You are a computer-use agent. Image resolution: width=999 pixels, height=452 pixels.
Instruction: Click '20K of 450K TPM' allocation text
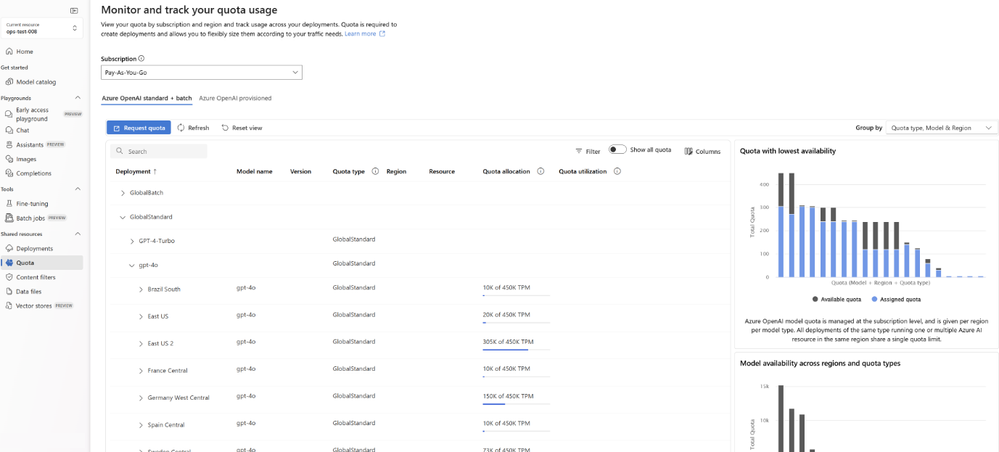pos(506,314)
